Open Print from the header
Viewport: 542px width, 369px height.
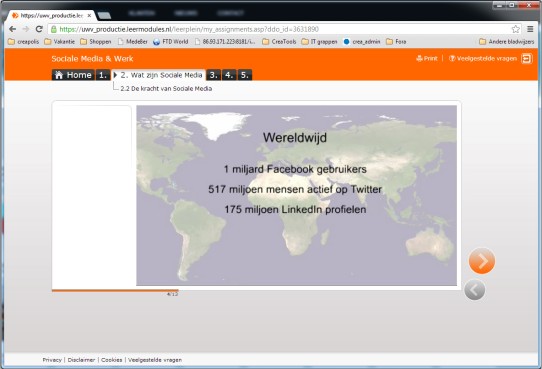[427, 58]
